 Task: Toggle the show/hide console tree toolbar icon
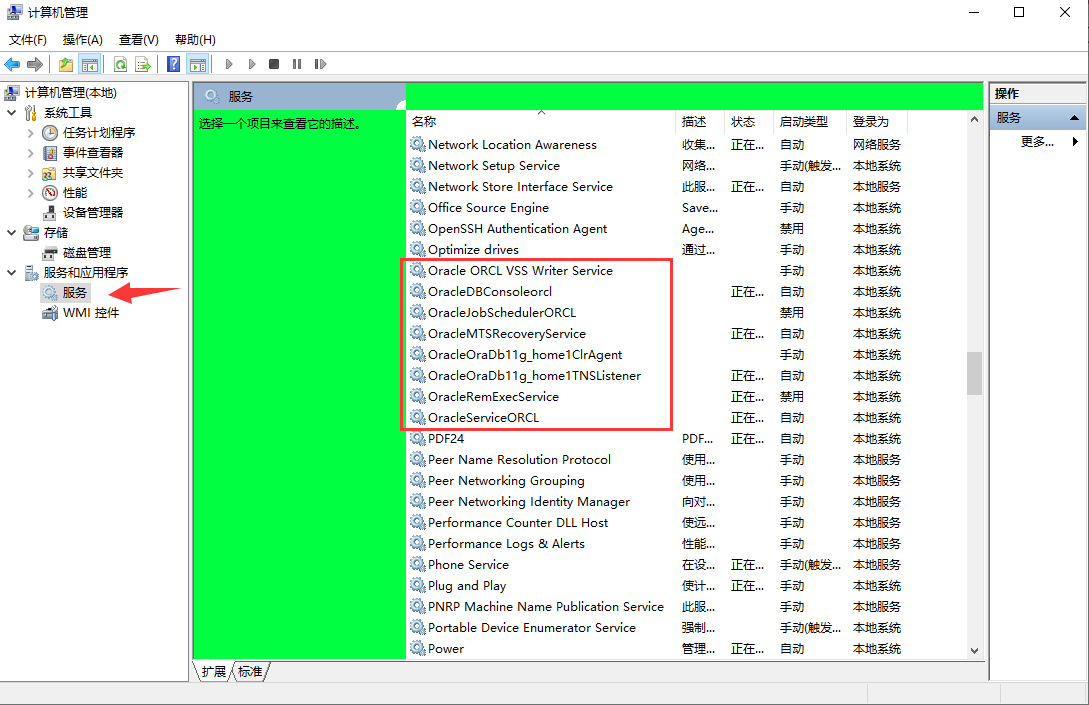pos(90,65)
